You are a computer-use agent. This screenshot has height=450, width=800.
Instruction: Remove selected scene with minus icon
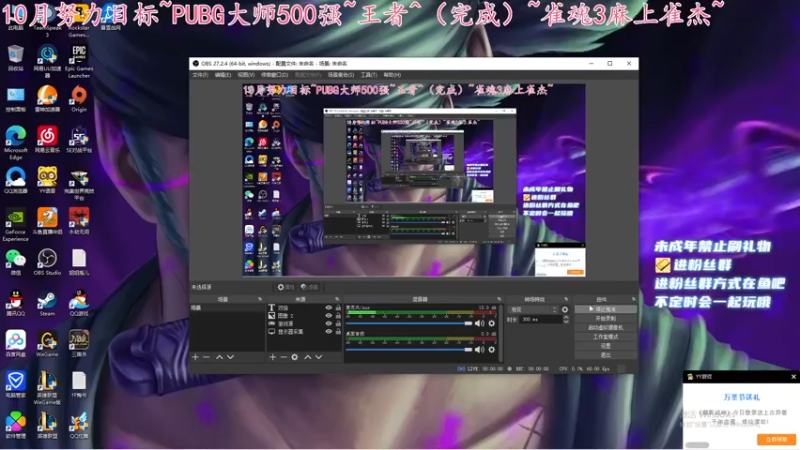point(206,357)
